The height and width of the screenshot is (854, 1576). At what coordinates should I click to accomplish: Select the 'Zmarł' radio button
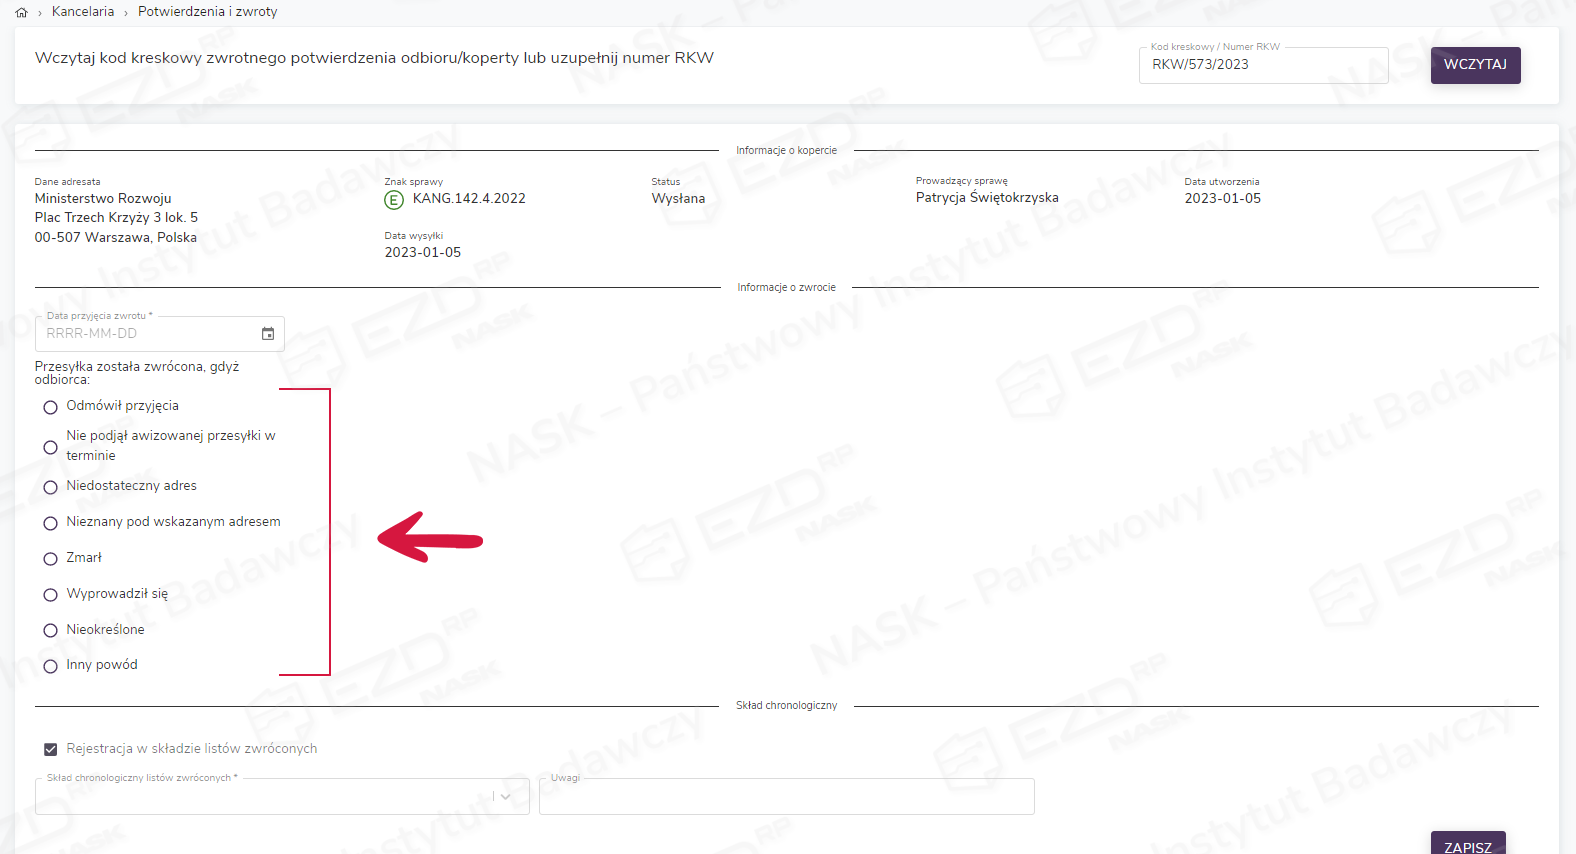[x=50, y=559]
